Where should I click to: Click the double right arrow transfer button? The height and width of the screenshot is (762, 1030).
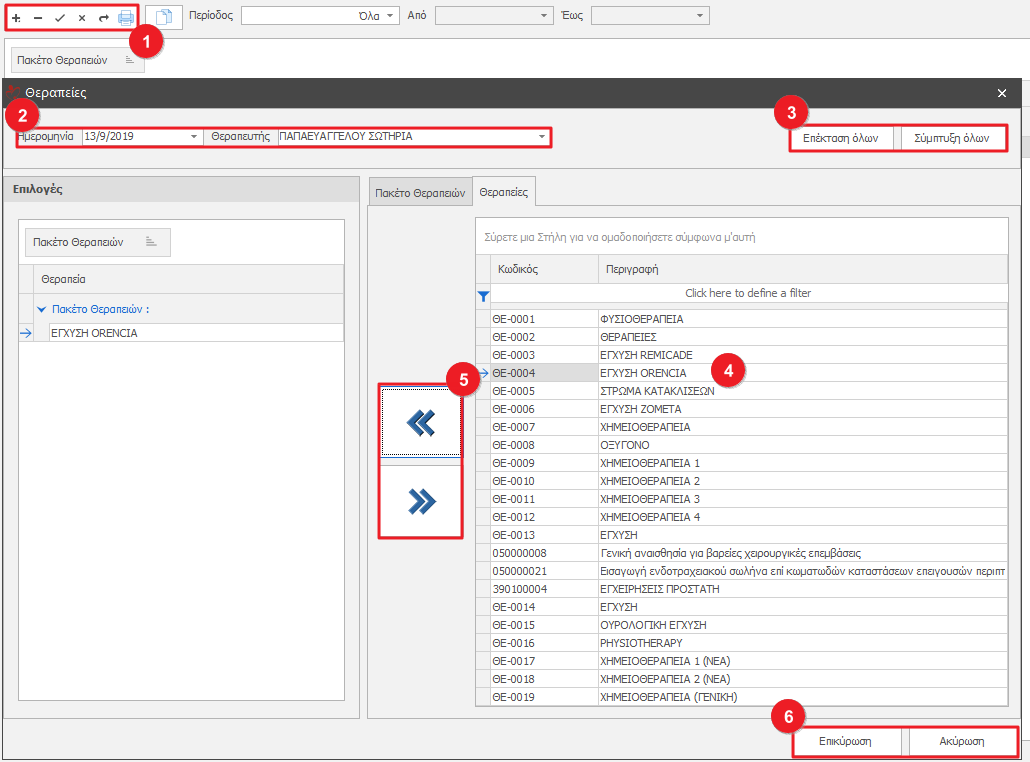[421, 502]
